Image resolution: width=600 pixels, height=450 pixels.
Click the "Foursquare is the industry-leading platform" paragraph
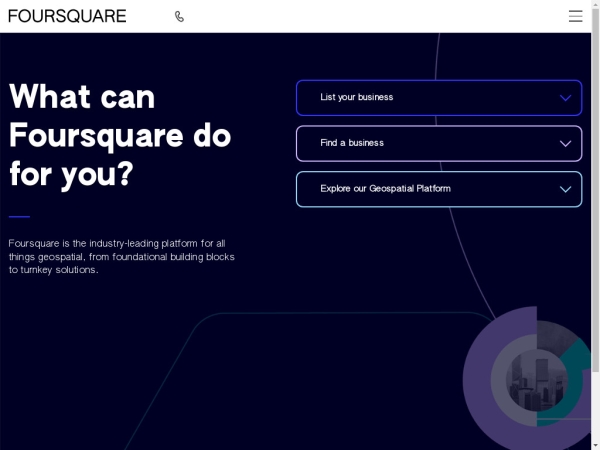click(x=121, y=256)
